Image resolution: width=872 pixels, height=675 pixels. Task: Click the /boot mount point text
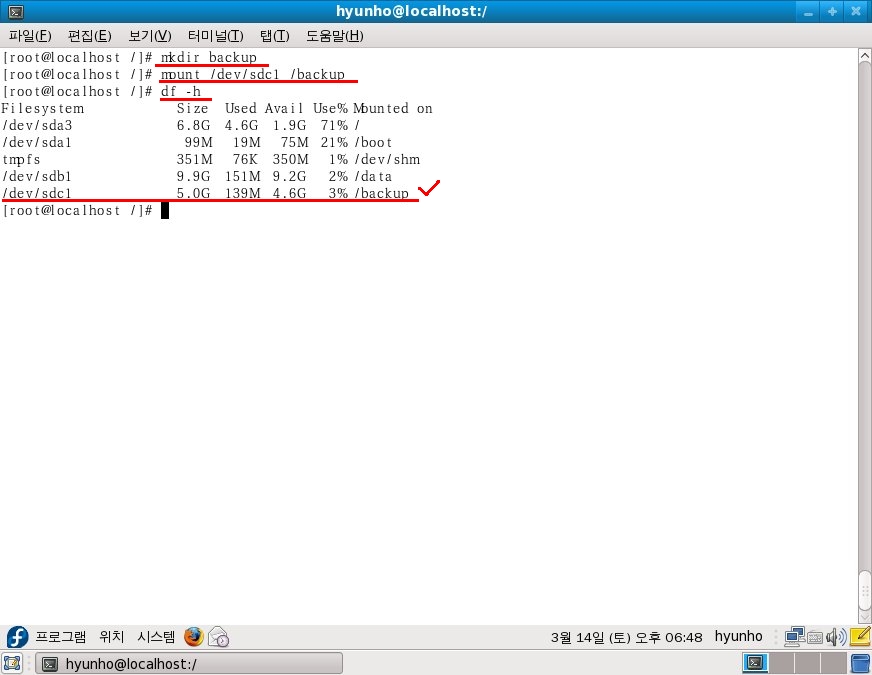(374, 142)
